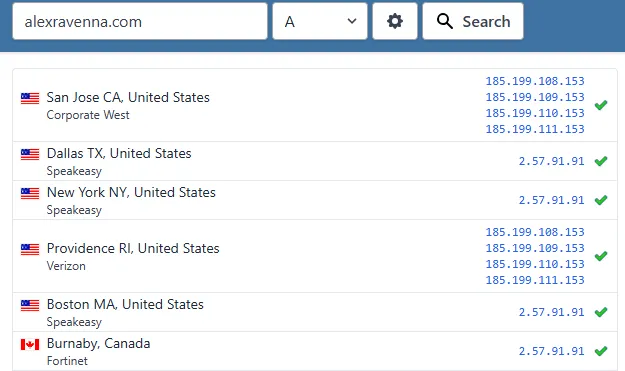Select 'Boston MA, United States' text

(125, 304)
